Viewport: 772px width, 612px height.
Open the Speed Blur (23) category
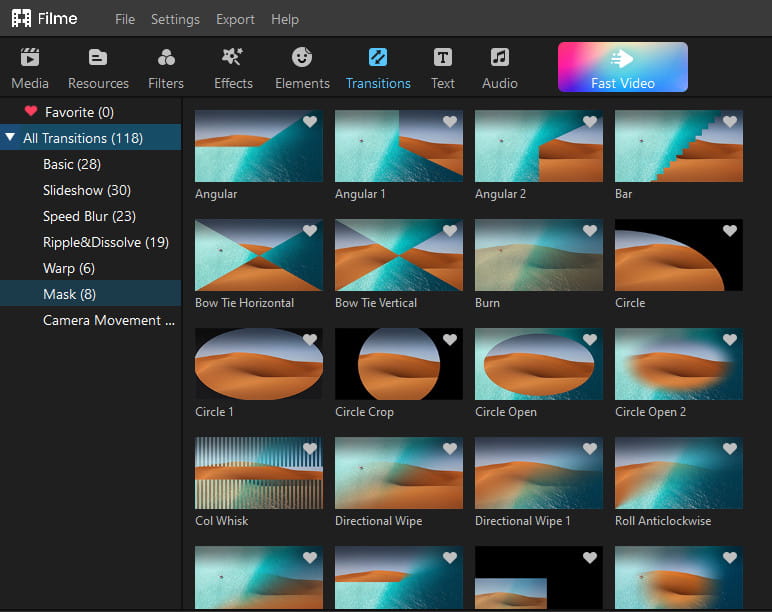point(89,216)
